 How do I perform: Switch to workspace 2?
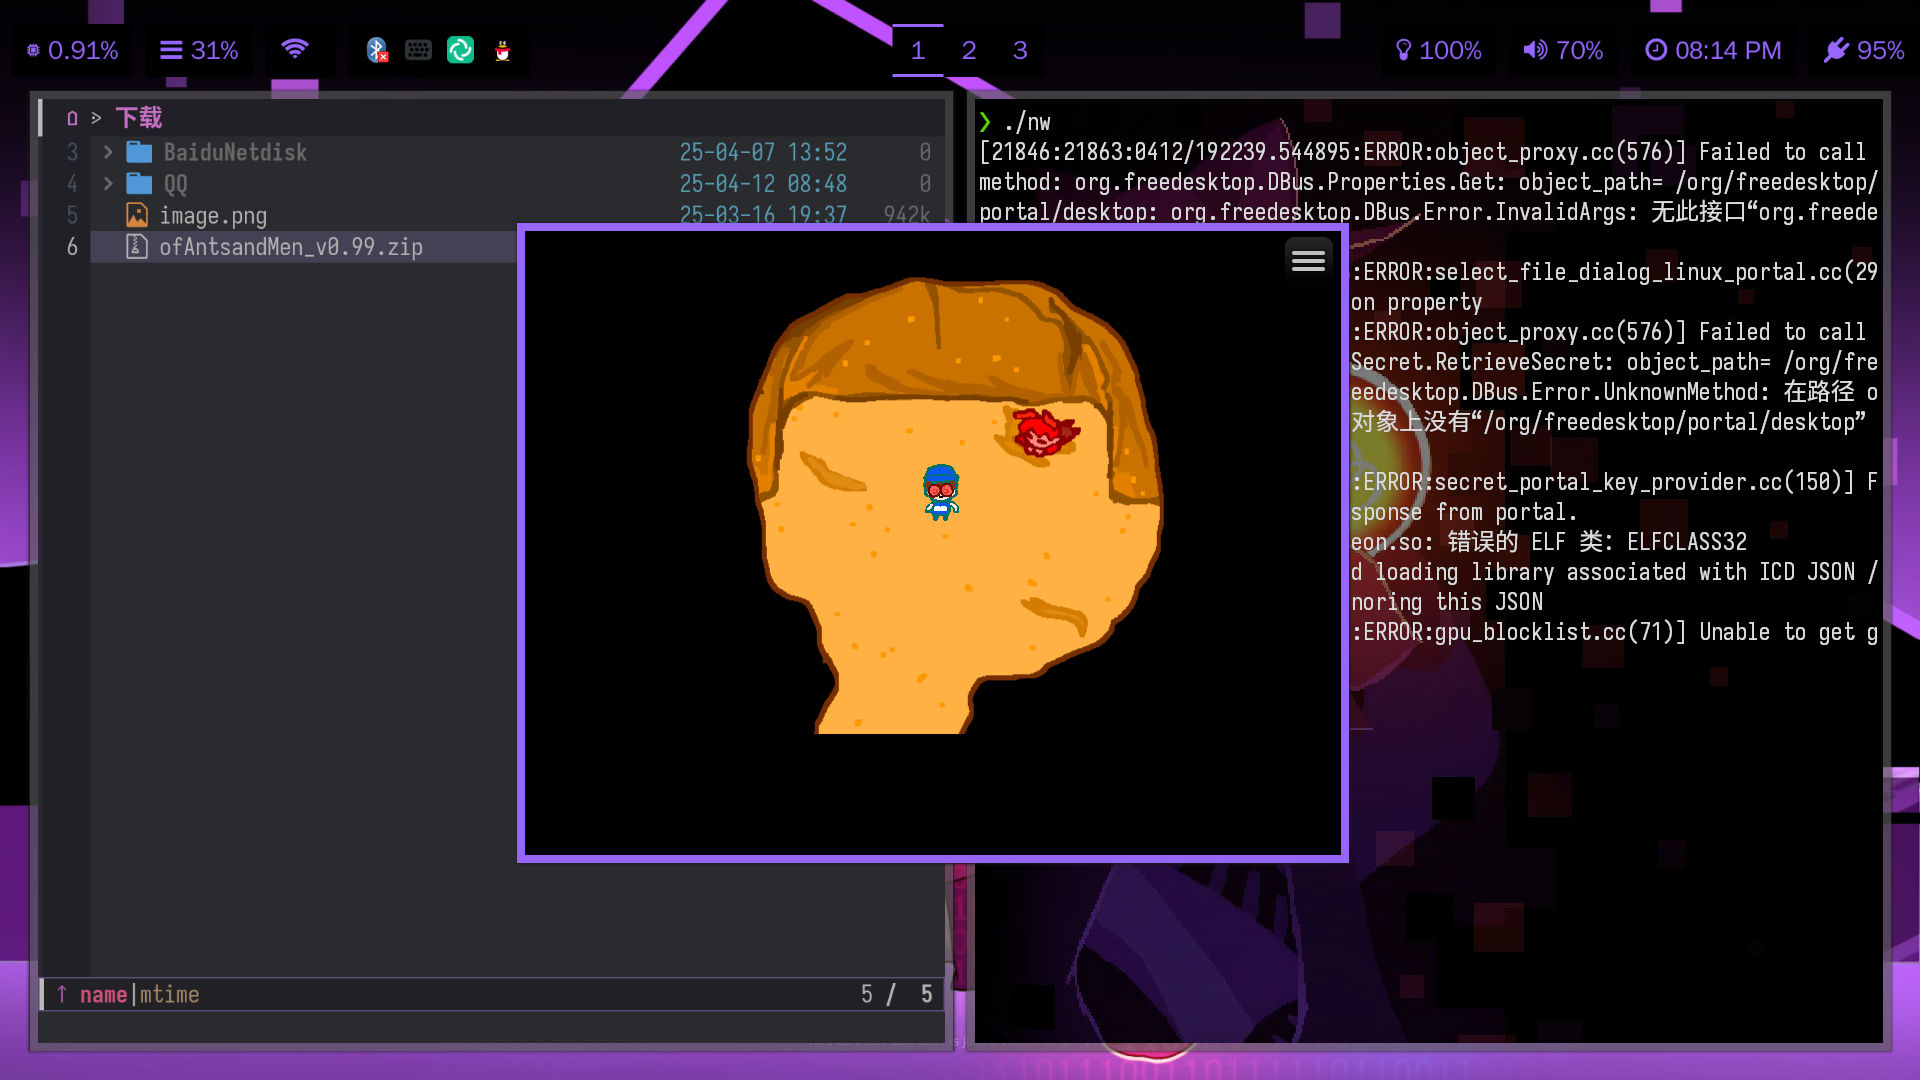pyautogui.click(x=969, y=50)
